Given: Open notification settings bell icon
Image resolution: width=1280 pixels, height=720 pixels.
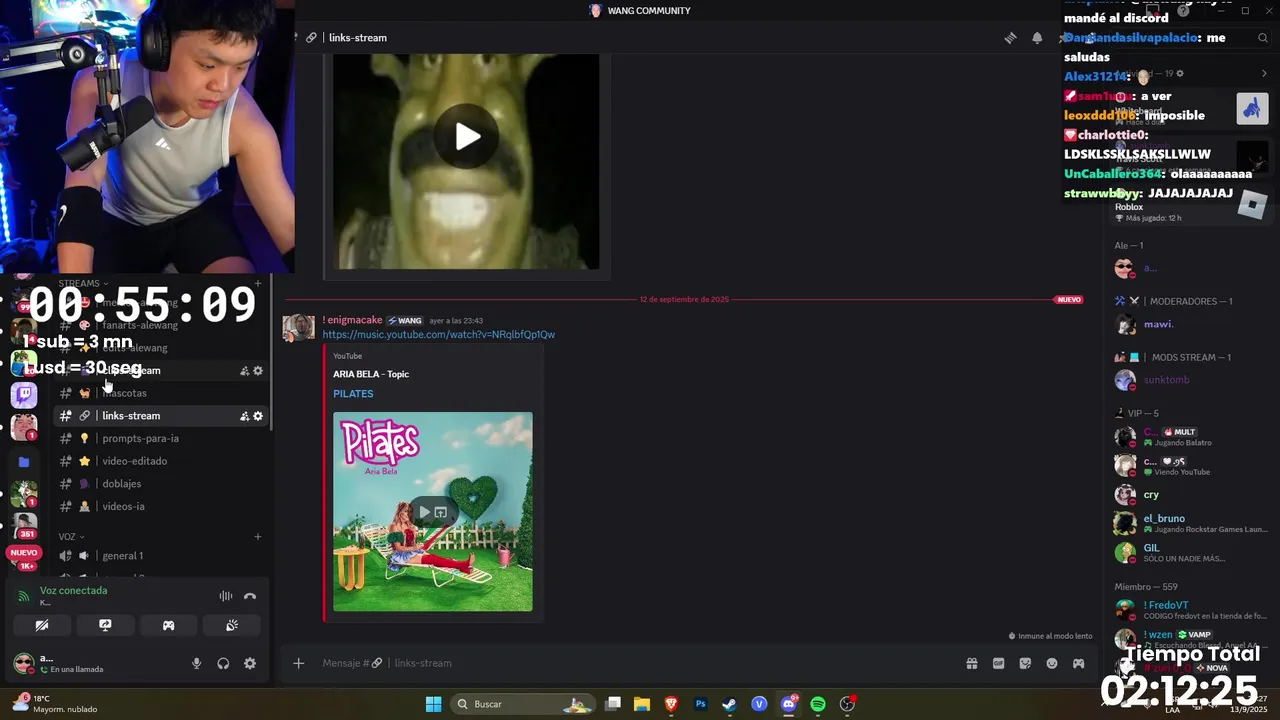Looking at the screenshot, I should 1037,38.
